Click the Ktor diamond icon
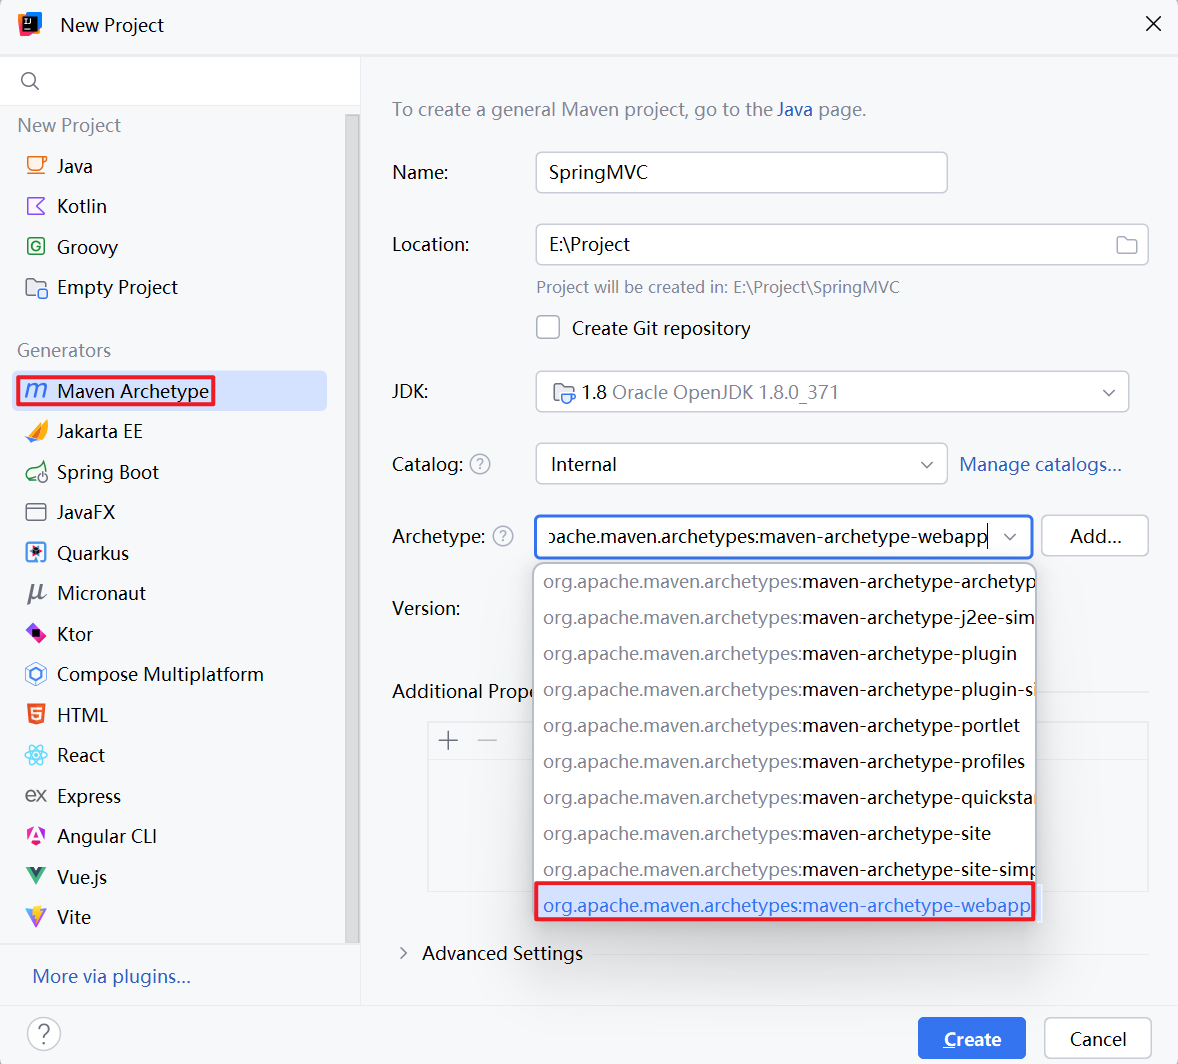The height and width of the screenshot is (1064, 1178). coord(36,633)
